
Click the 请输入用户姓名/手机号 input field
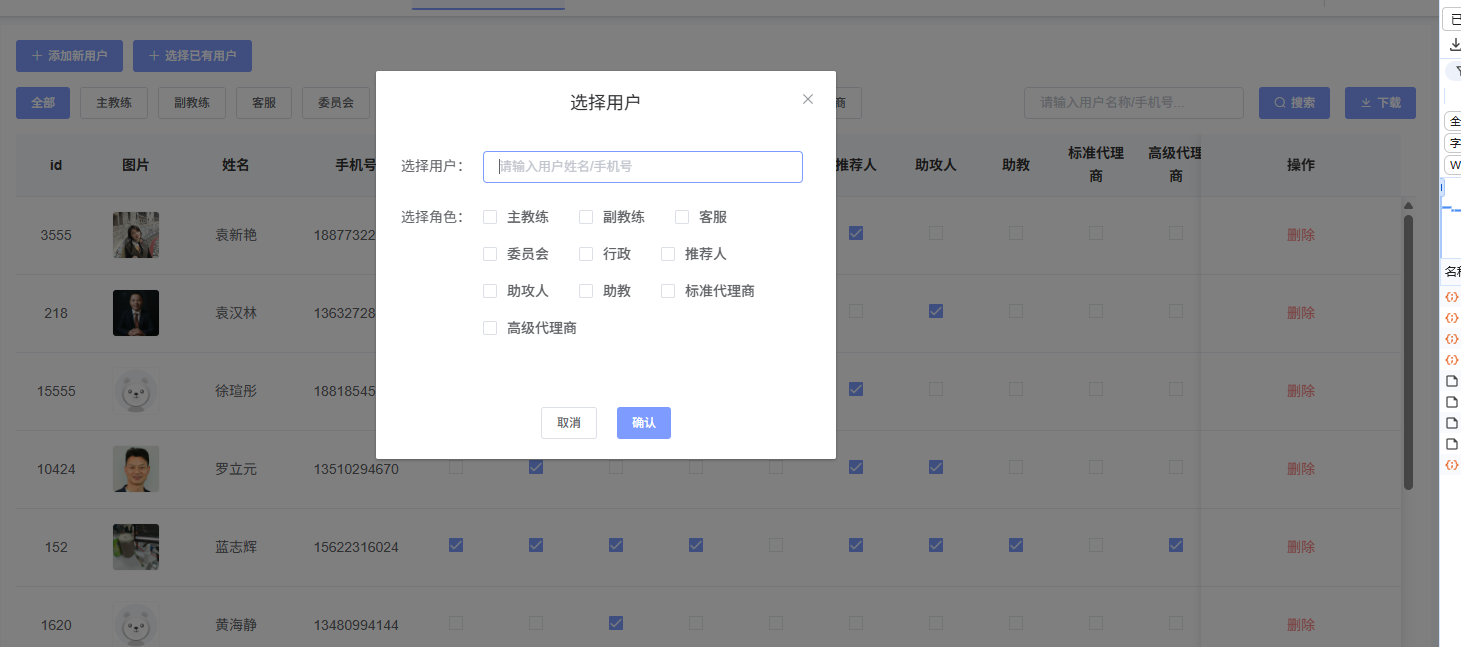click(643, 166)
